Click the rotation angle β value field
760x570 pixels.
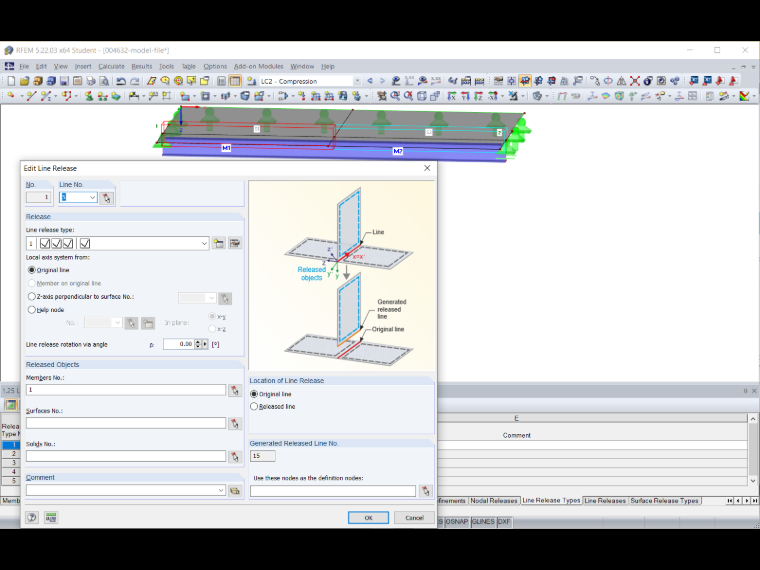coord(178,344)
